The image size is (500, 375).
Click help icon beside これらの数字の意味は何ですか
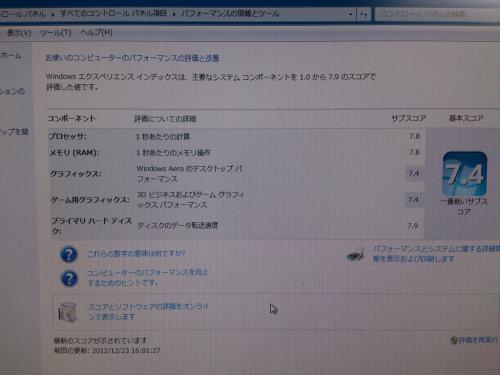tap(69, 254)
